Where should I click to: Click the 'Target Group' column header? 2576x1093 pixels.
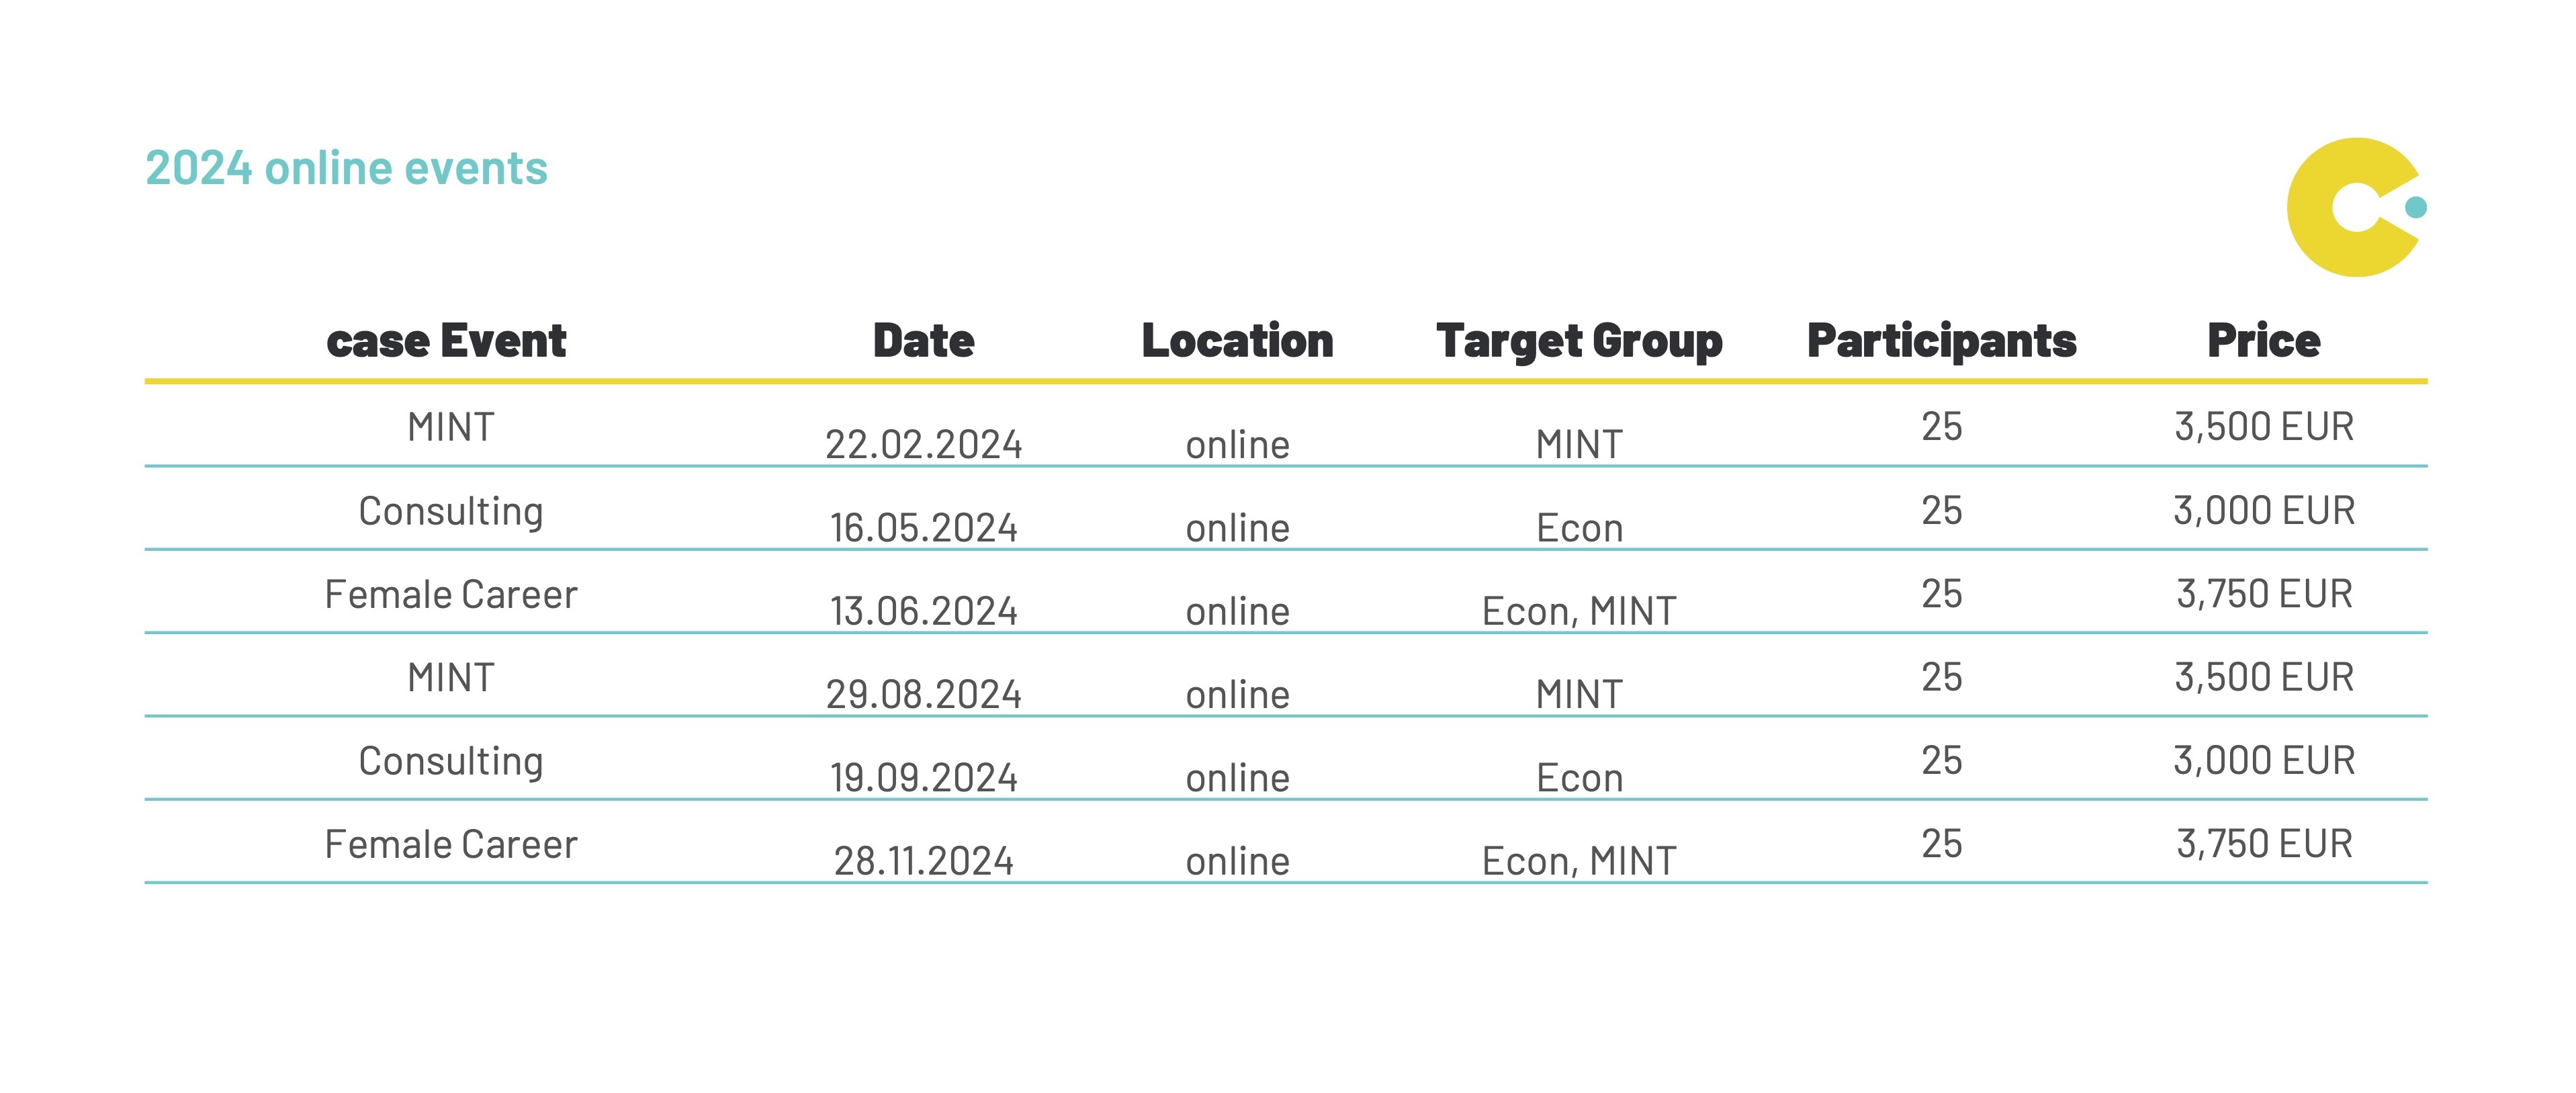pyautogui.click(x=1579, y=341)
